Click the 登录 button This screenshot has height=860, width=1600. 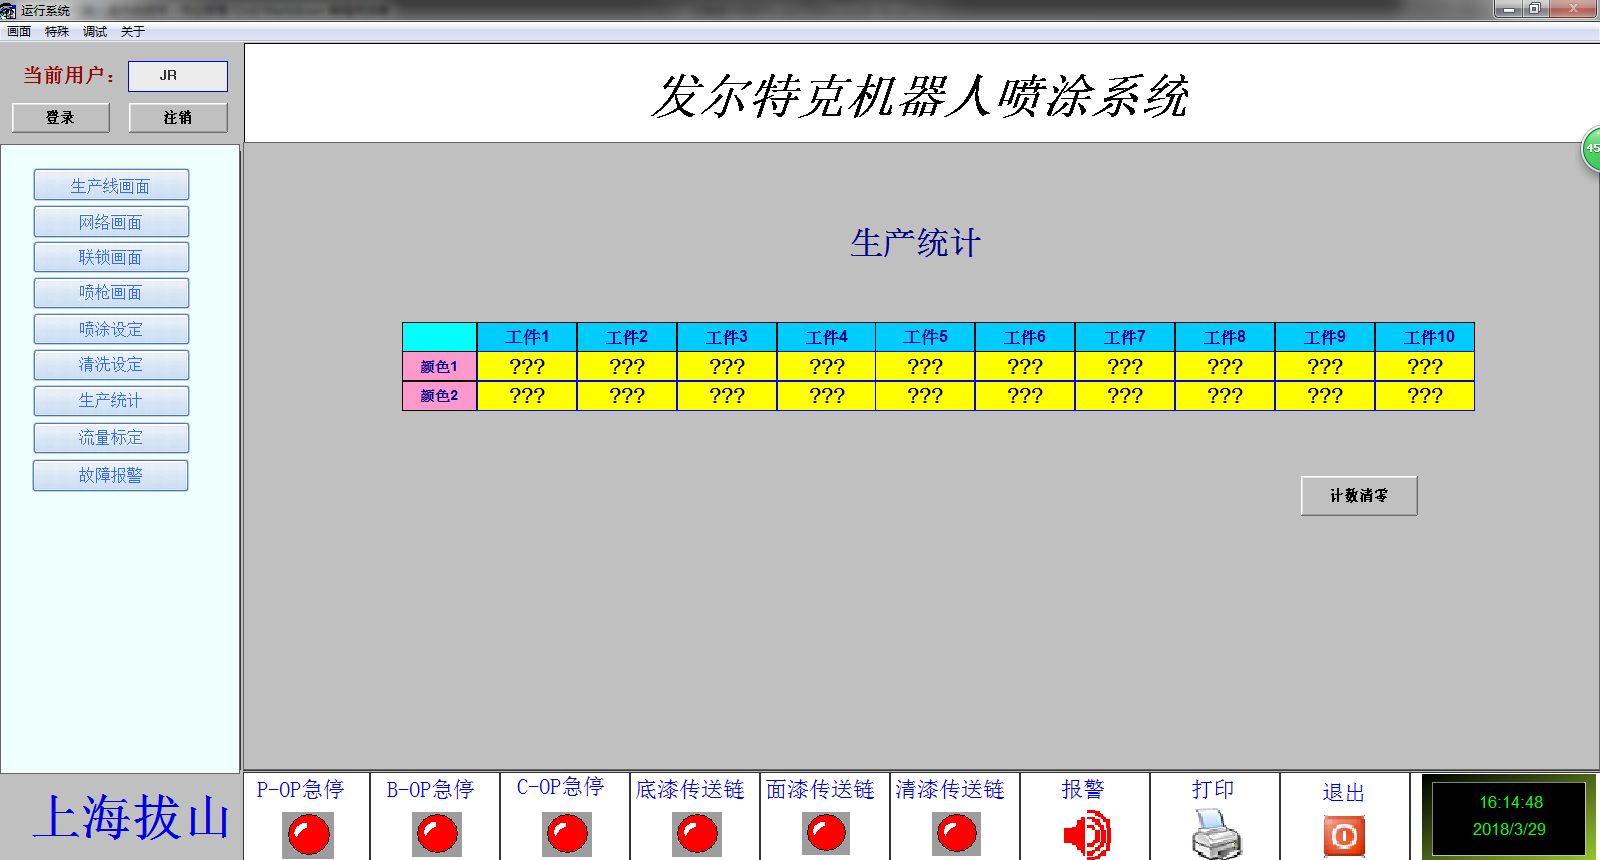coord(61,117)
